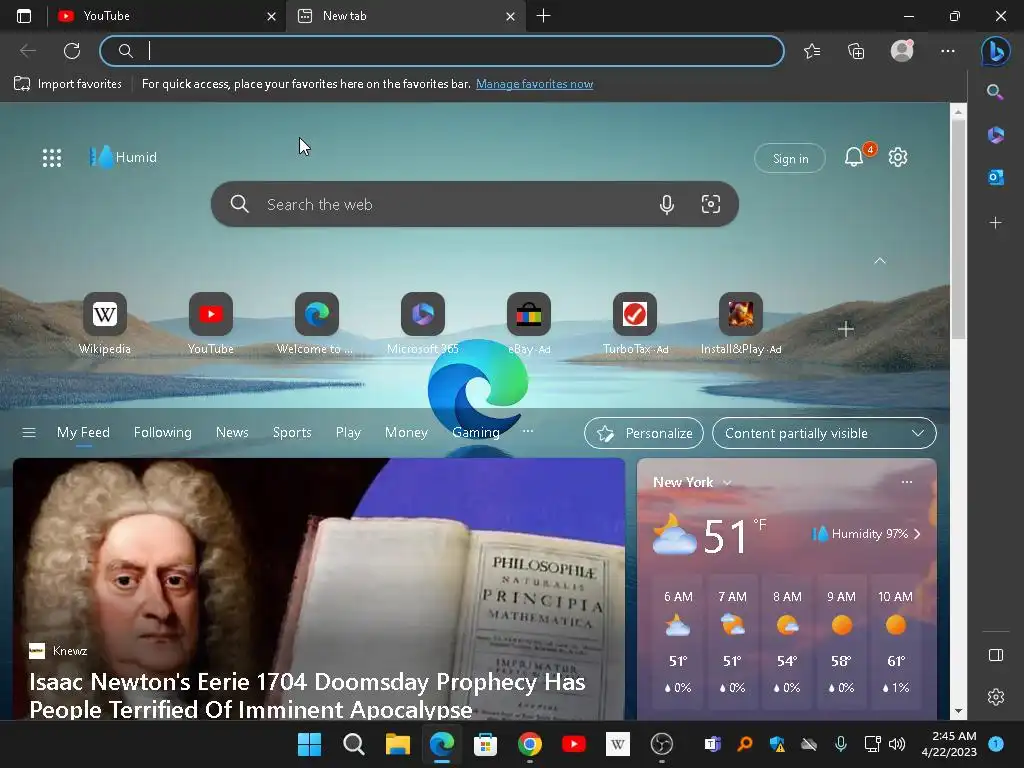The width and height of the screenshot is (1024, 768).
Task: Open Outlook in the sidebar
Action: (x=995, y=177)
